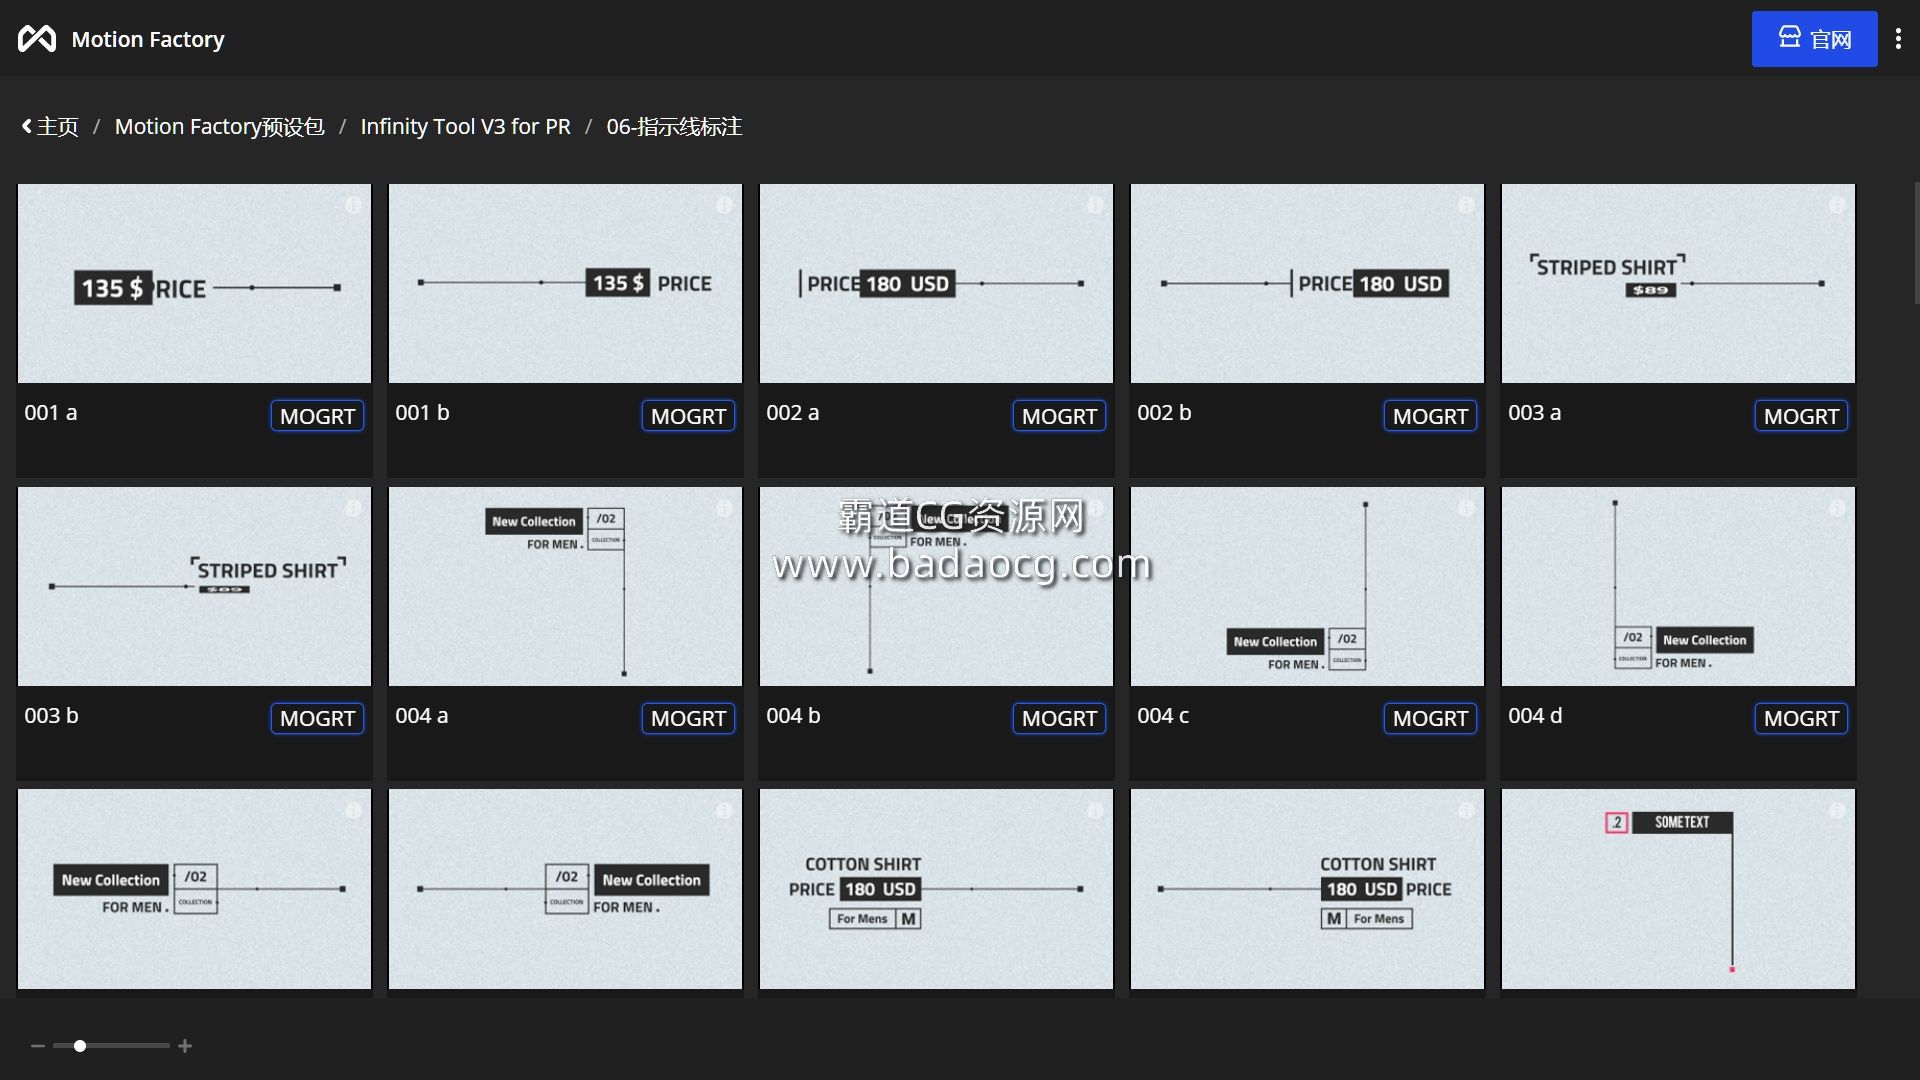
Task: Click MOGRT badge for 004 a
Action: pyautogui.click(x=688, y=718)
